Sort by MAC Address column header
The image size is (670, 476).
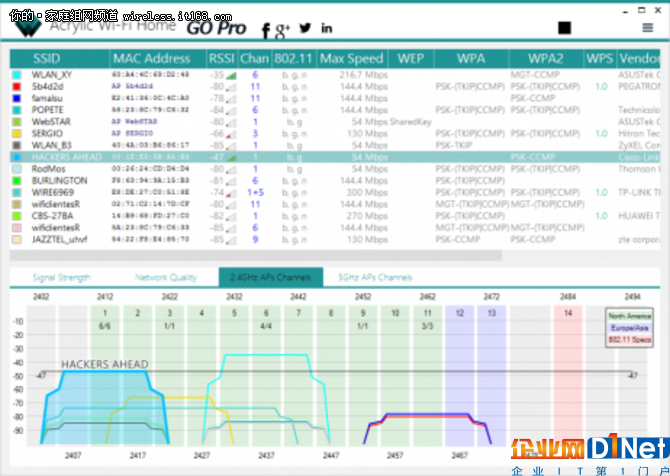tap(152, 59)
